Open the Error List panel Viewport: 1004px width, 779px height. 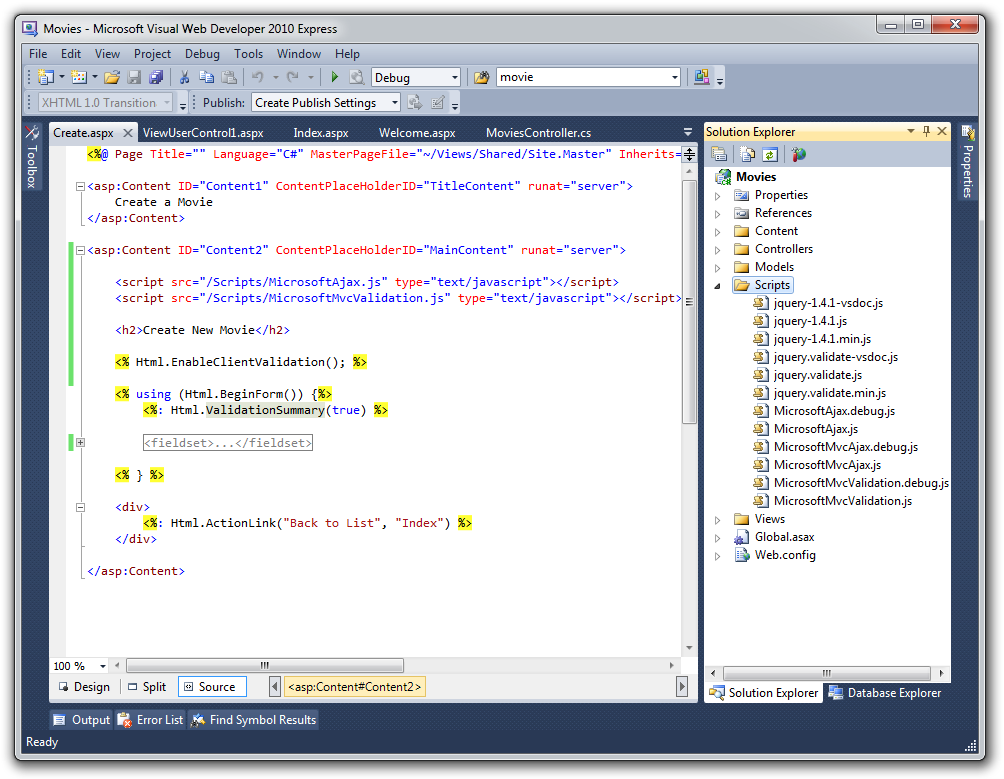[x=151, y=719]
